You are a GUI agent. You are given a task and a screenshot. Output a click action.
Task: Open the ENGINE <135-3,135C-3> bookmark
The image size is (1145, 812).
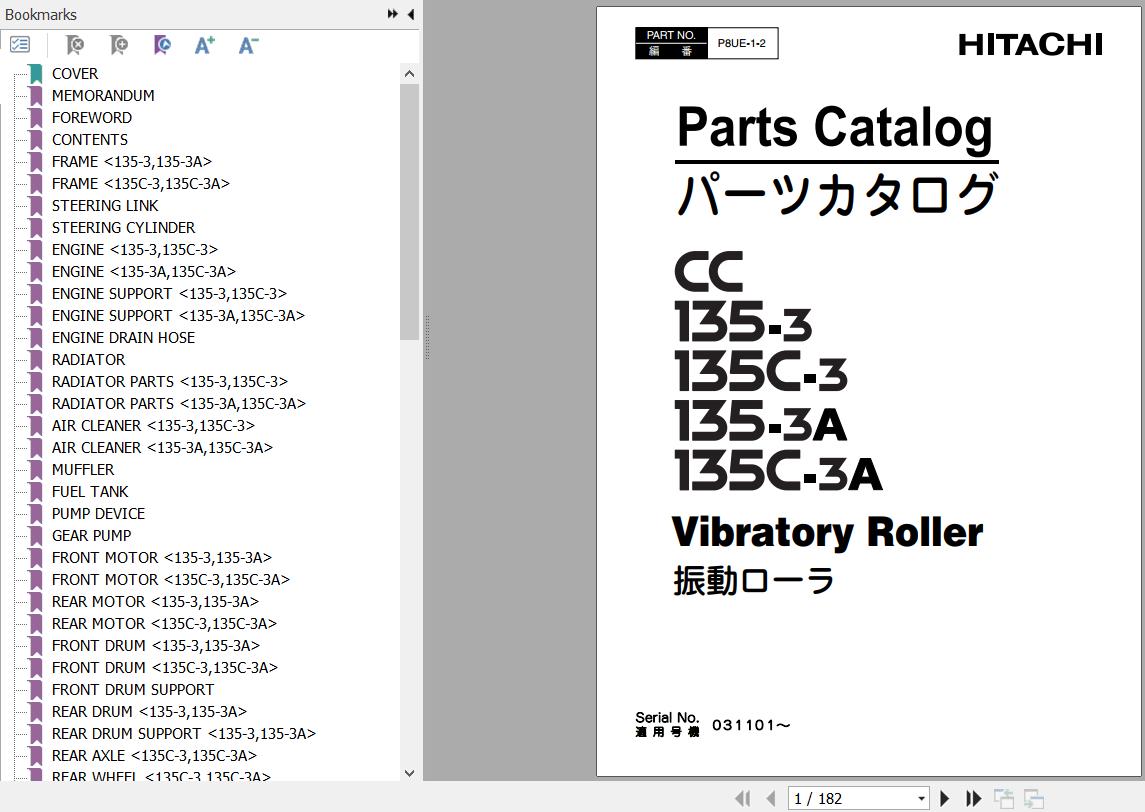pyautogui.click(x=134, y=250)
